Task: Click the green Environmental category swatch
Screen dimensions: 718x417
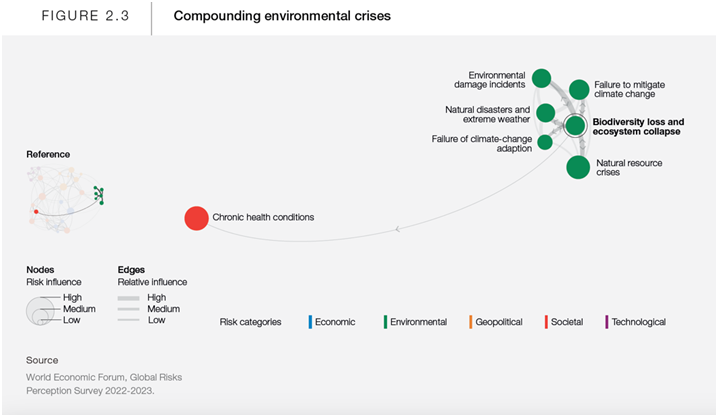Action: coord(385,322)
